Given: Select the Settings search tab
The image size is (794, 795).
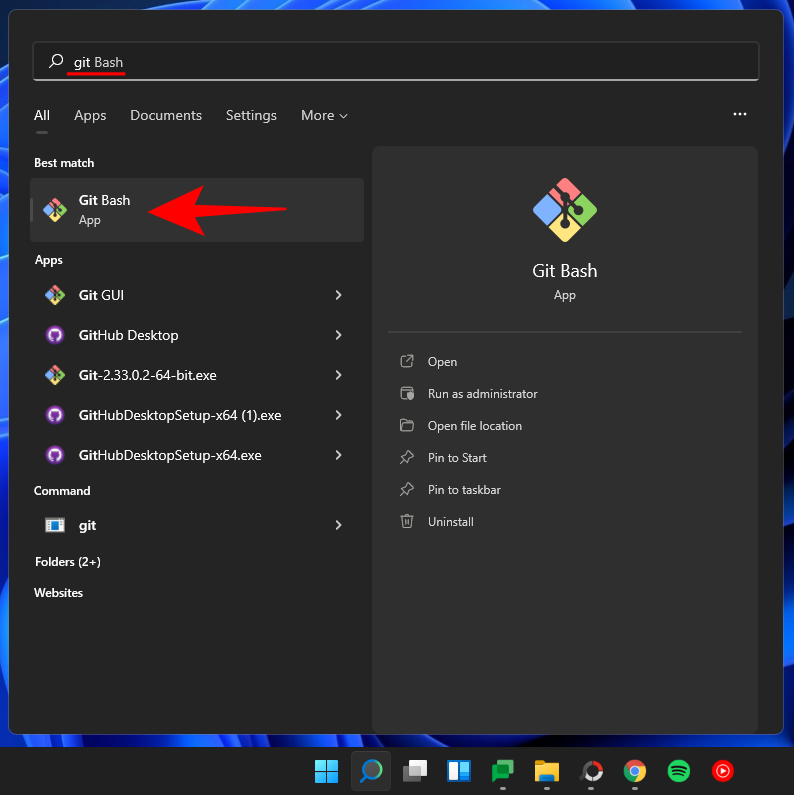Looking at the screenshot, I should pos(251,116).
